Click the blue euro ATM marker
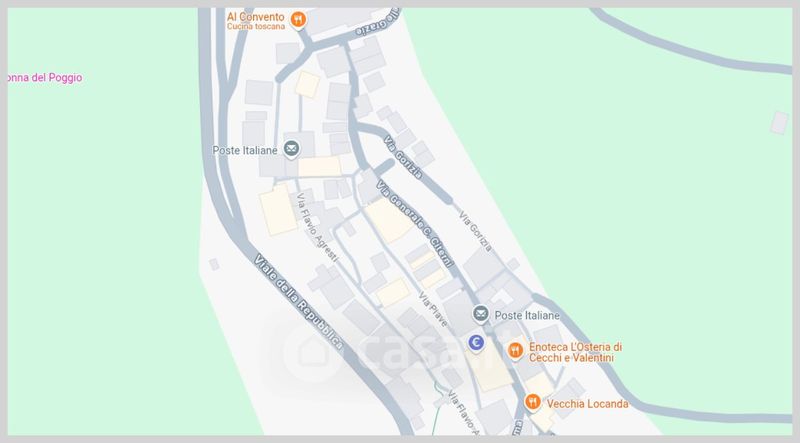Screen dimensions: 800x443 point(476,343)
